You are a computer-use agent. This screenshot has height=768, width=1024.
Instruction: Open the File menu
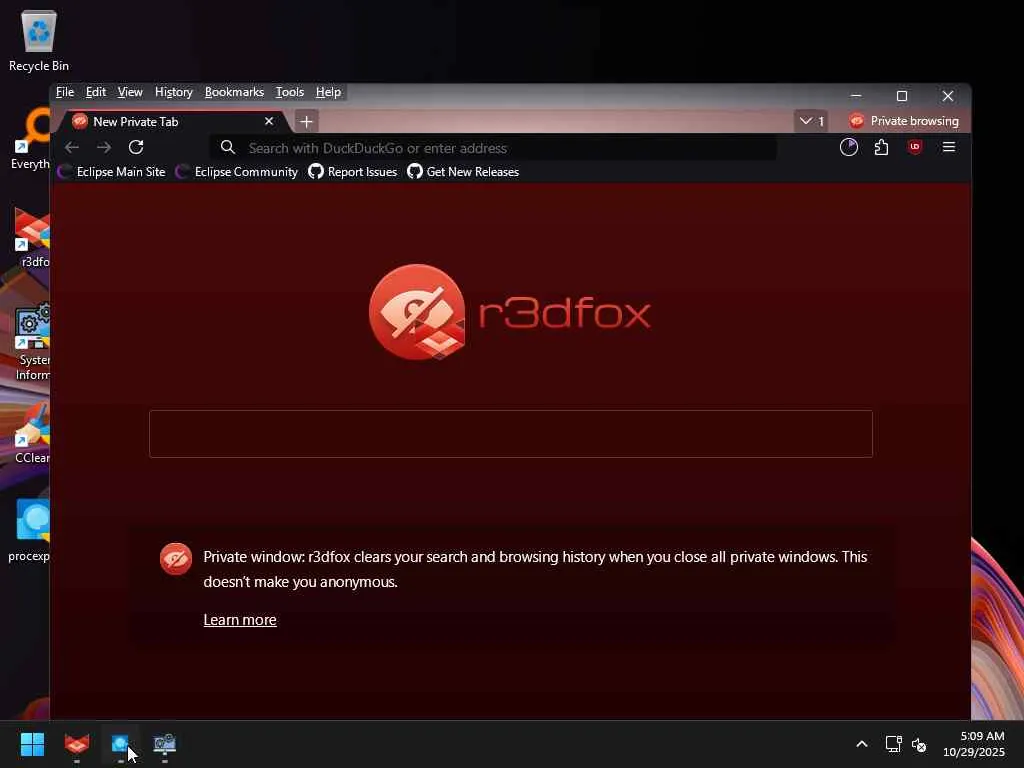pos(65,92)
